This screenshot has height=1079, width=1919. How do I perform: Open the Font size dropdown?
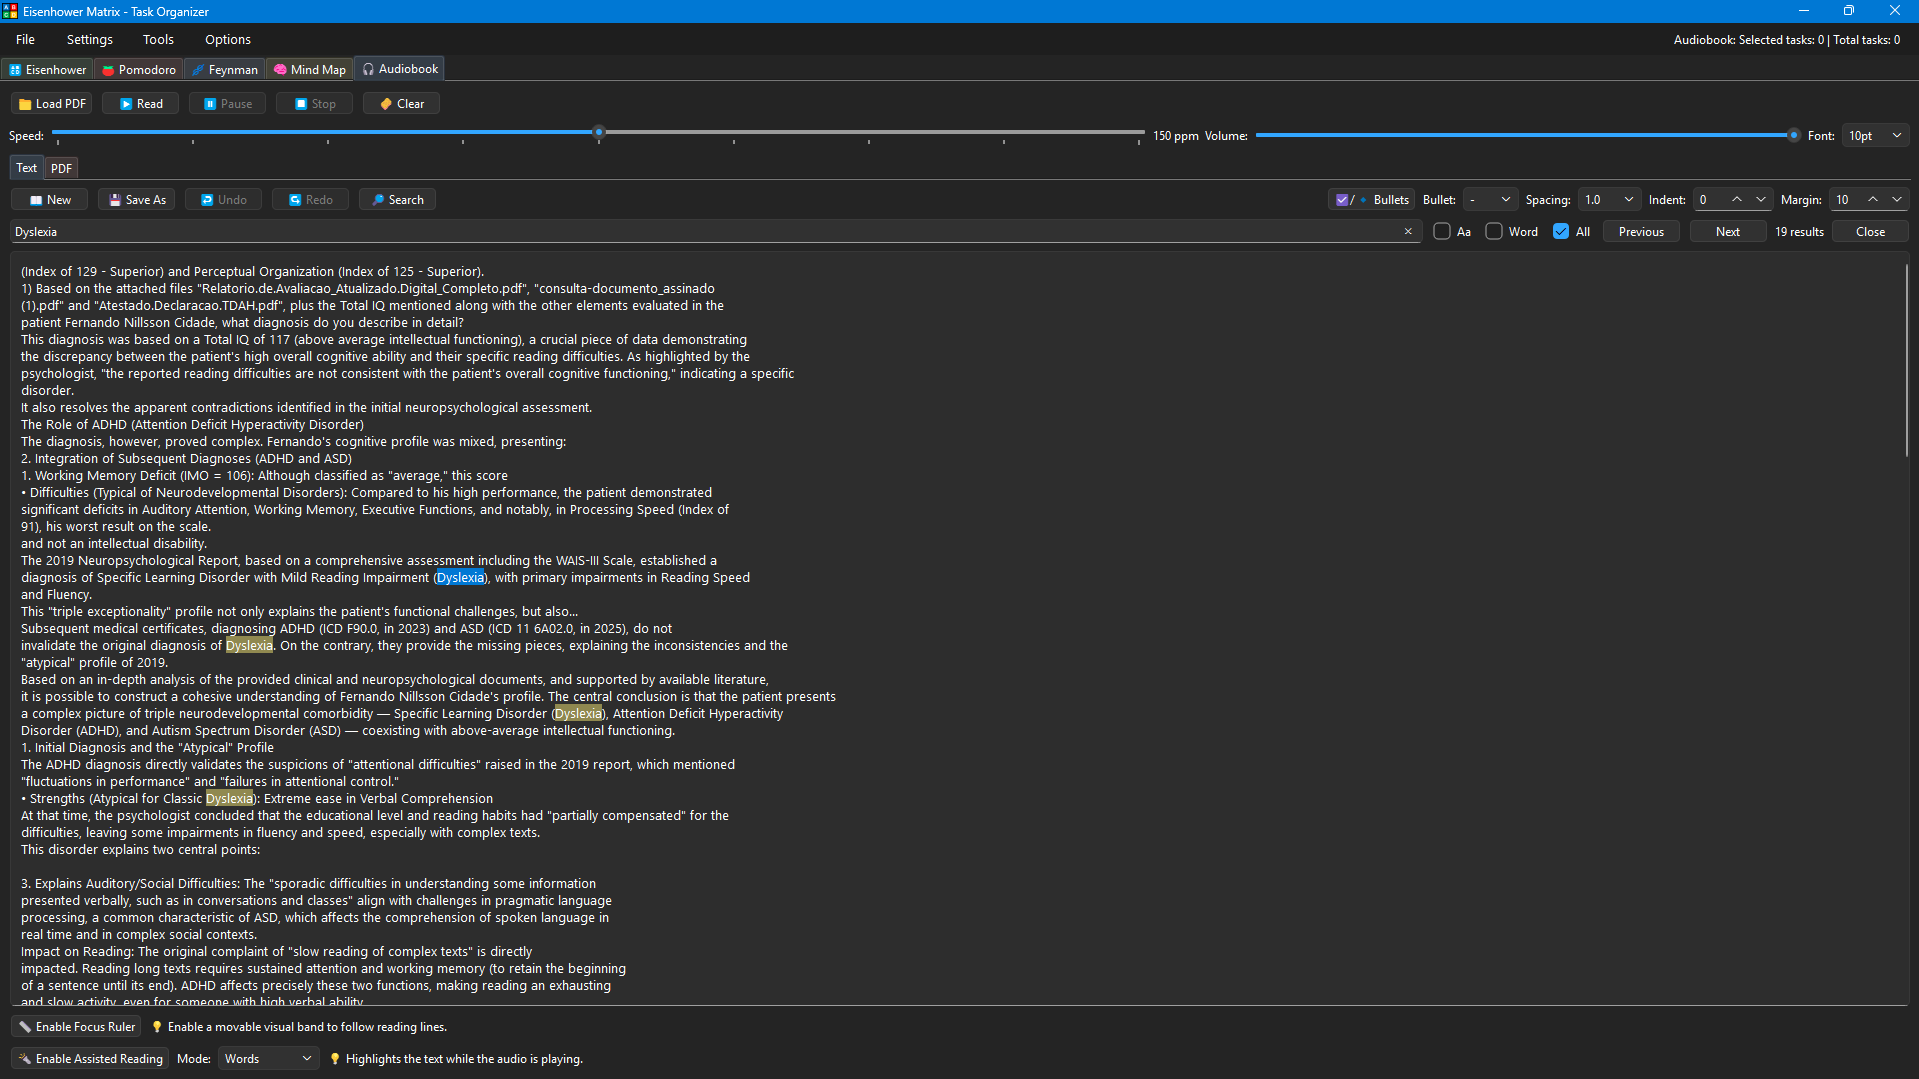tap(1876, 136)
